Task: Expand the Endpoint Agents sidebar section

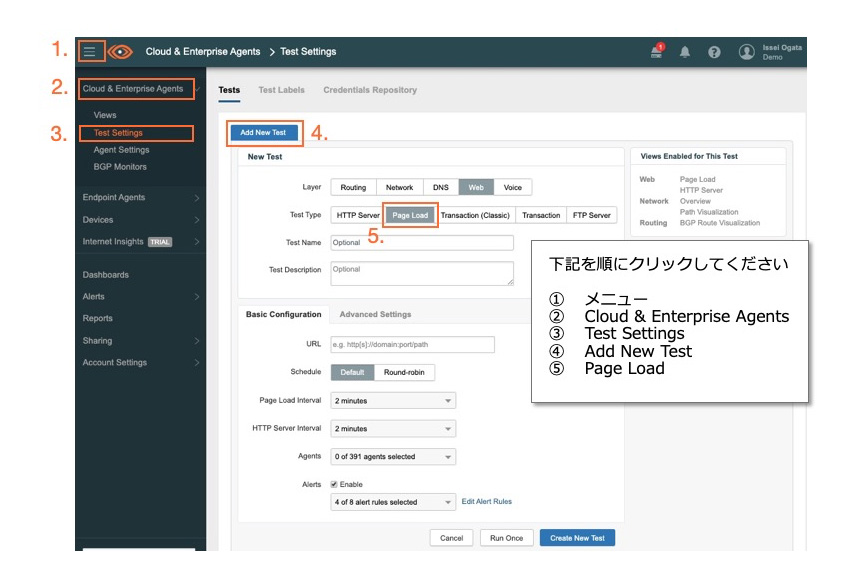Action: (x=140, y=197)
